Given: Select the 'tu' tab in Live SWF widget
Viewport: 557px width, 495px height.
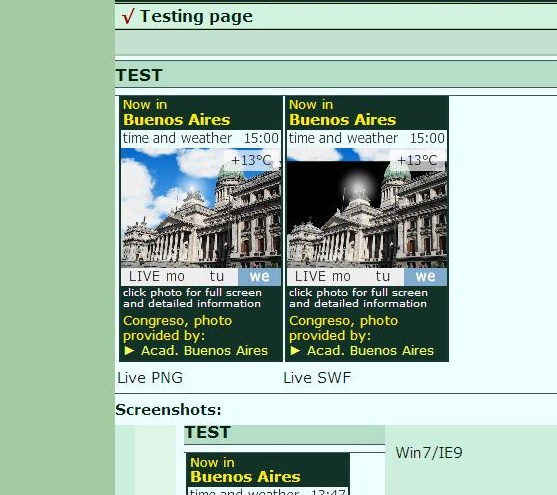Looking at the screenshot, I should (383, 276).
